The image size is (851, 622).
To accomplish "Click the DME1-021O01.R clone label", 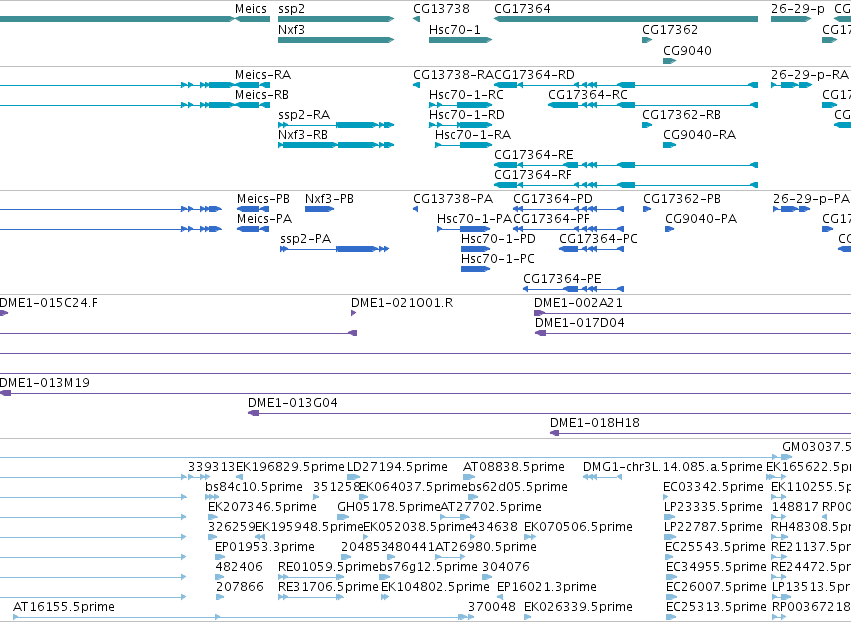I will [402, 303].
